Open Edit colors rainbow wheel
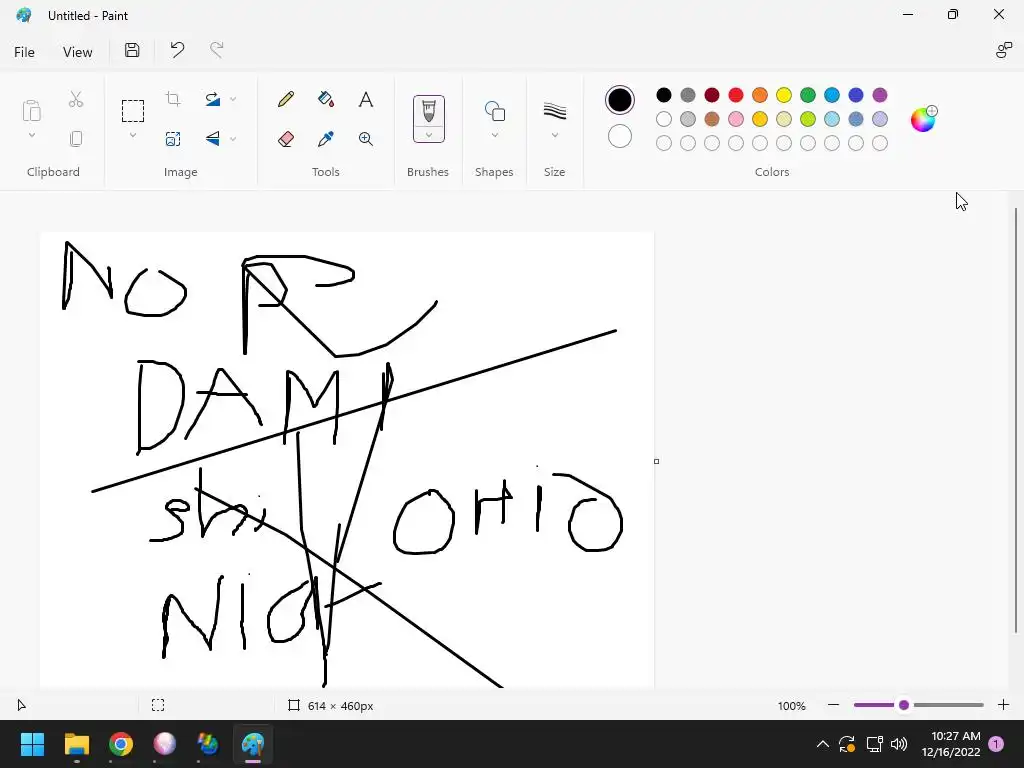The width and height of the screenshot is (1024, 768). [x=923, y=119]
